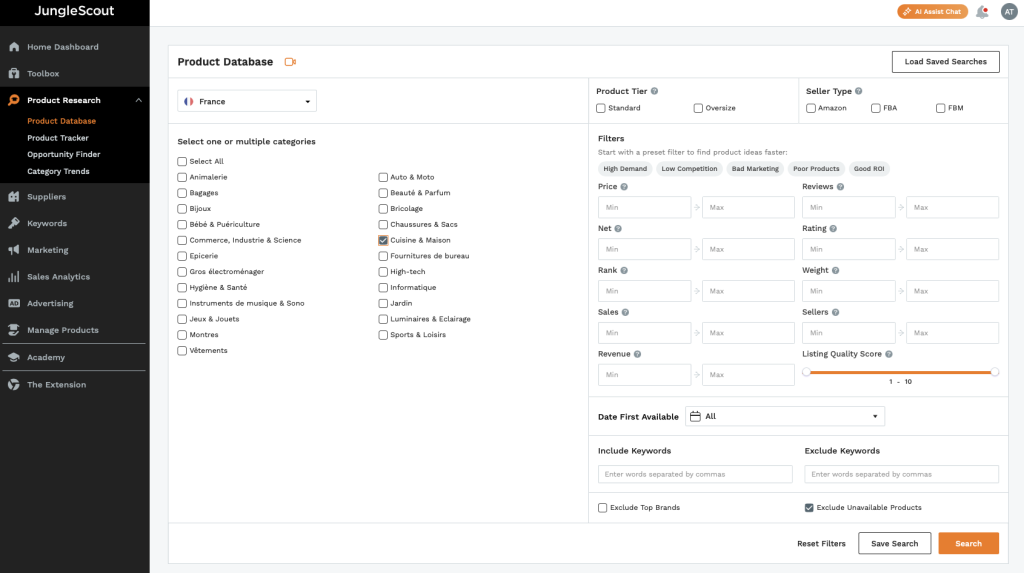1024x573 pixels.
Task: Click the Home Dashboard house icon
Action: [x=14, y=47]
